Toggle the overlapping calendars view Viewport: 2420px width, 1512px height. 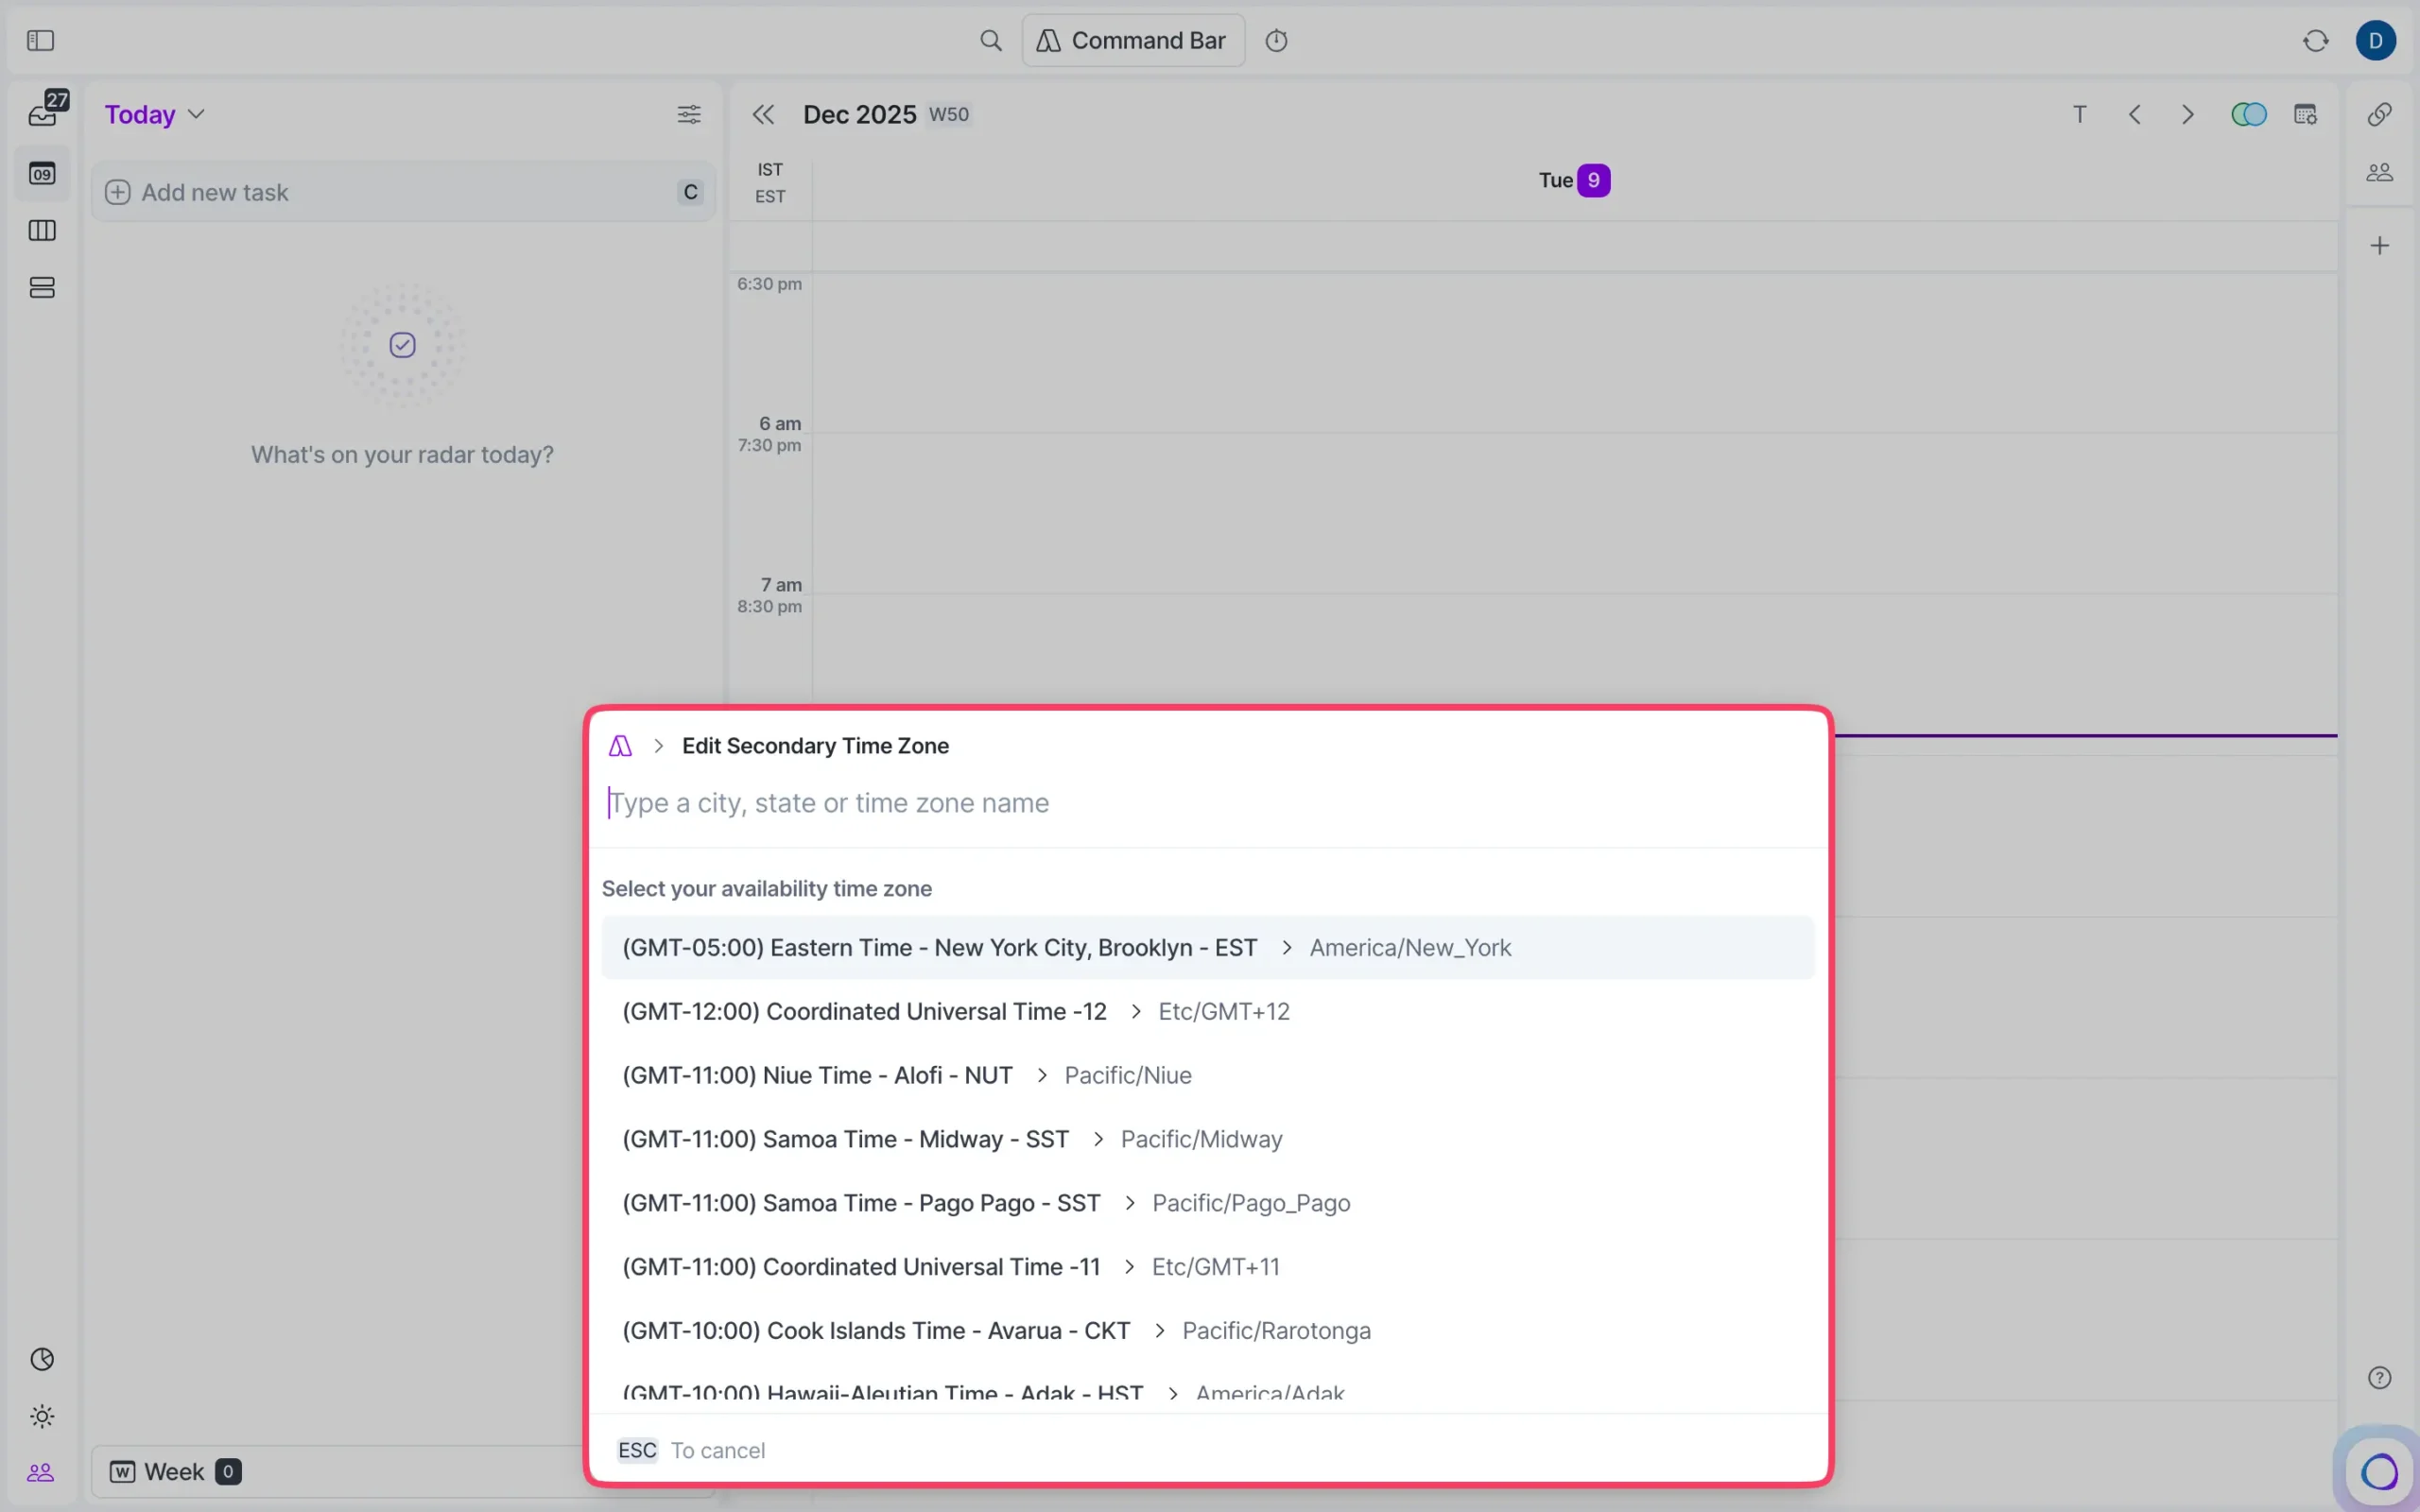coord(2248,114)
